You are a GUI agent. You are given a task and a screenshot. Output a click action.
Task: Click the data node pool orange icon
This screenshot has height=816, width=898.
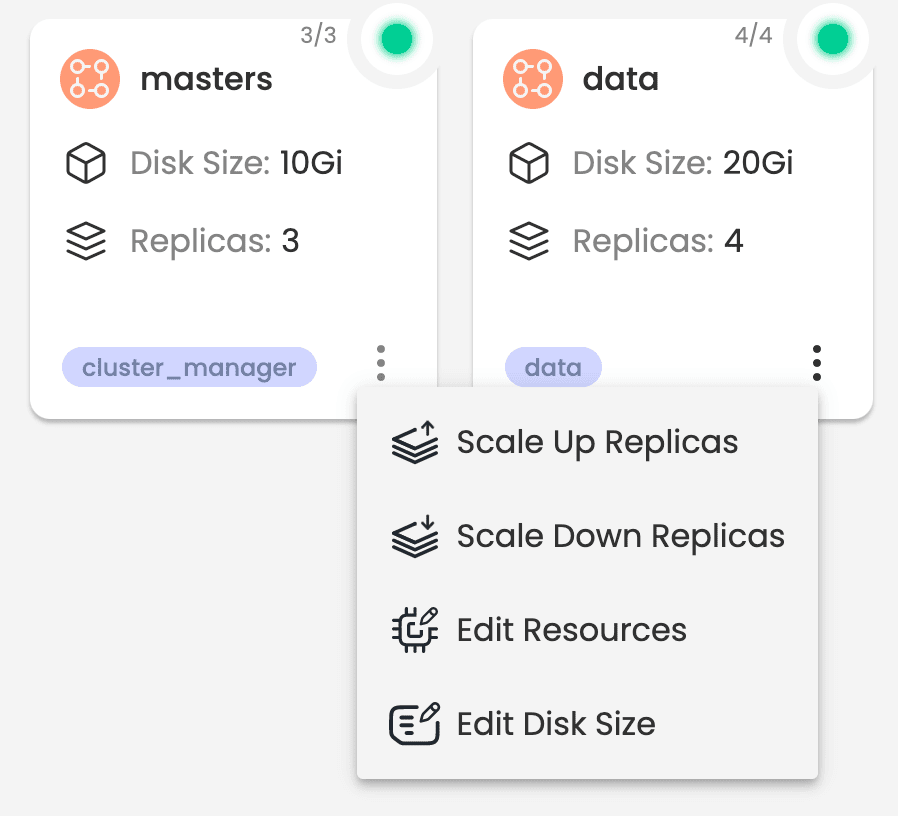pos(533,79)
